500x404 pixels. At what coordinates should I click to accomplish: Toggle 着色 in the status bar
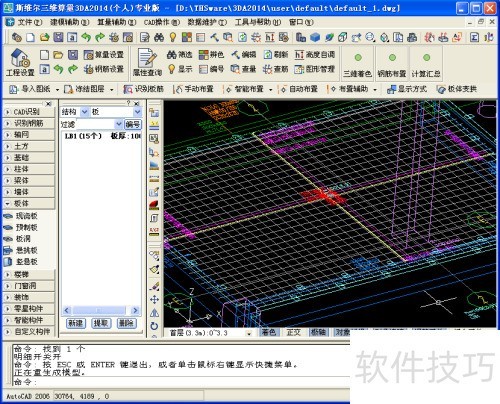click(269, 332)
